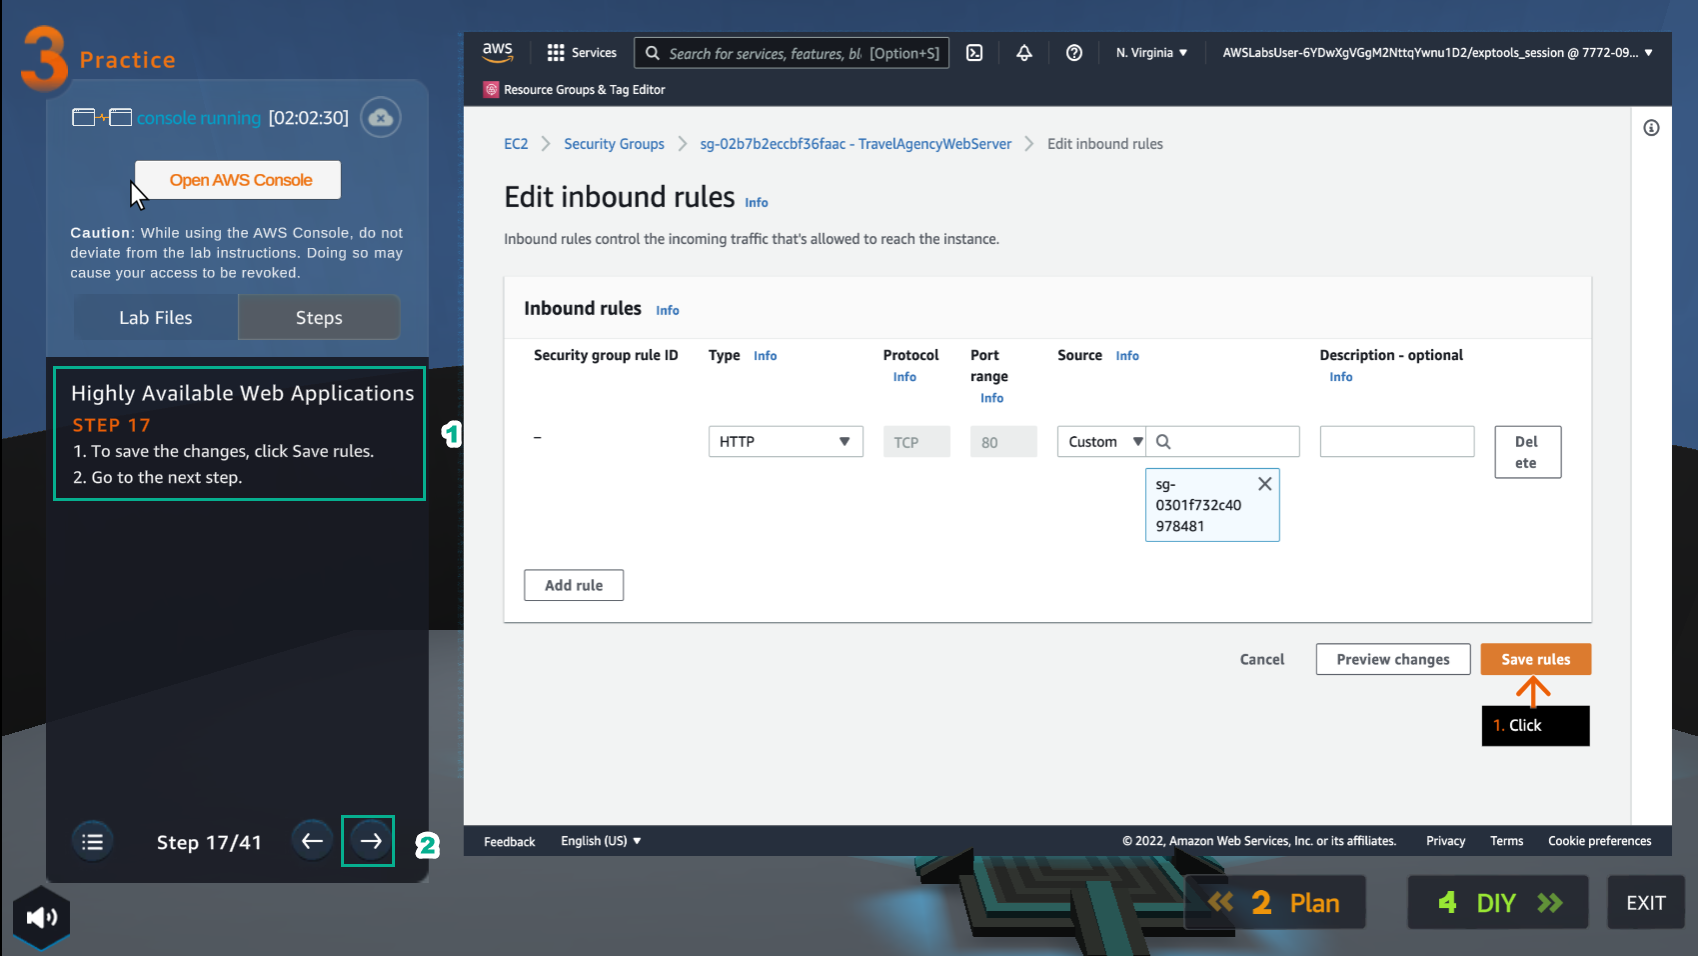Open the English (US) language dropdown
1698x956 pixels.
tap(600, 841)
